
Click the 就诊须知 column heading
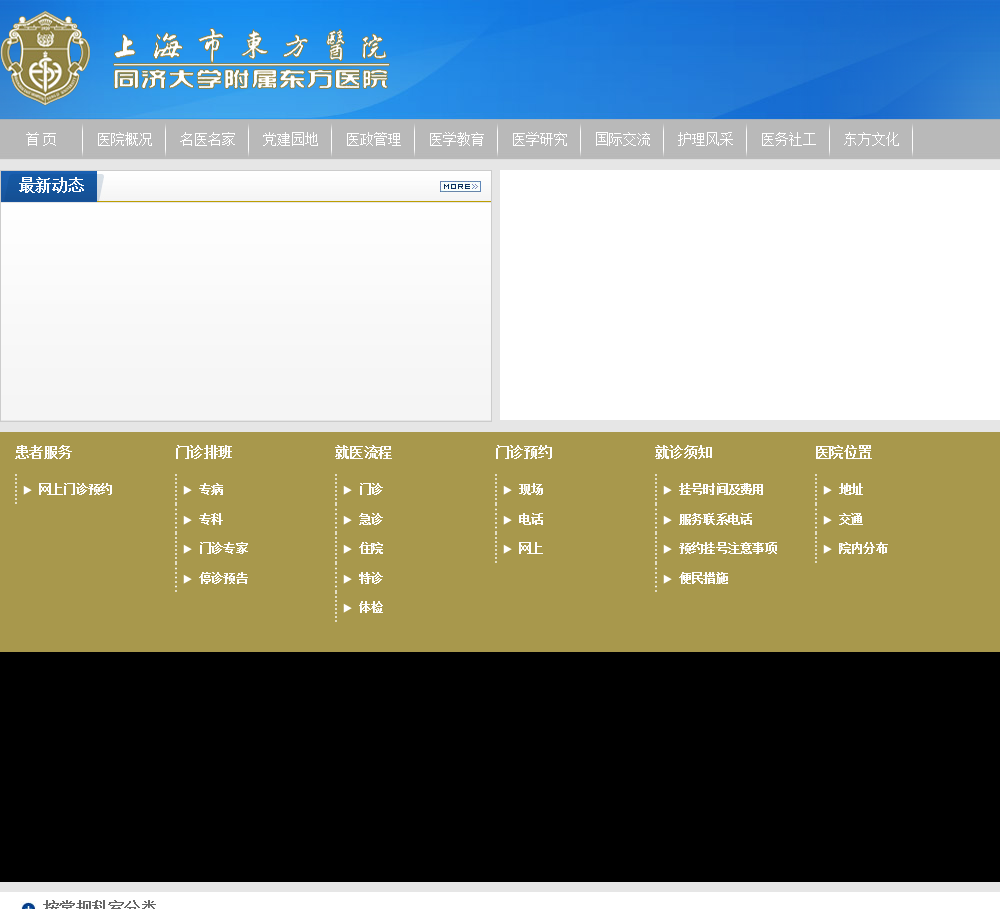(x=684, y=452)
